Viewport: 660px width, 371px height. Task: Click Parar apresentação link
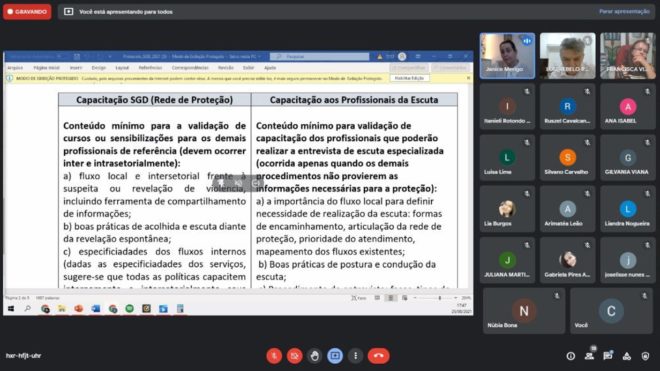coord(624,11)
